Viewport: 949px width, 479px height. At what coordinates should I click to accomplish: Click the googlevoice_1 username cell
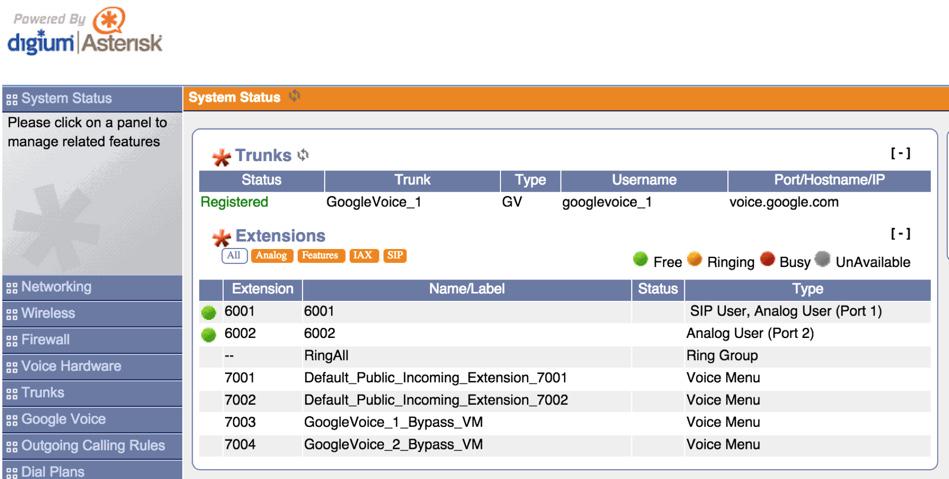pyautogui.click(x=607, y=202)
